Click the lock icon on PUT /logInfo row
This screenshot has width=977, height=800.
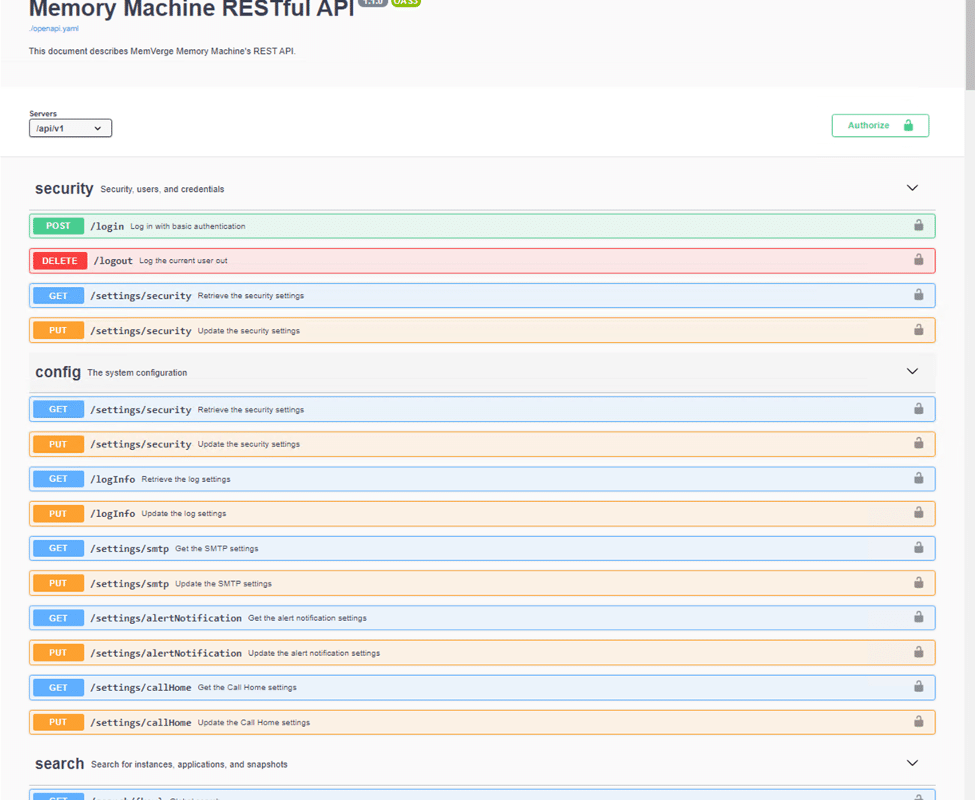pos(918,512)
